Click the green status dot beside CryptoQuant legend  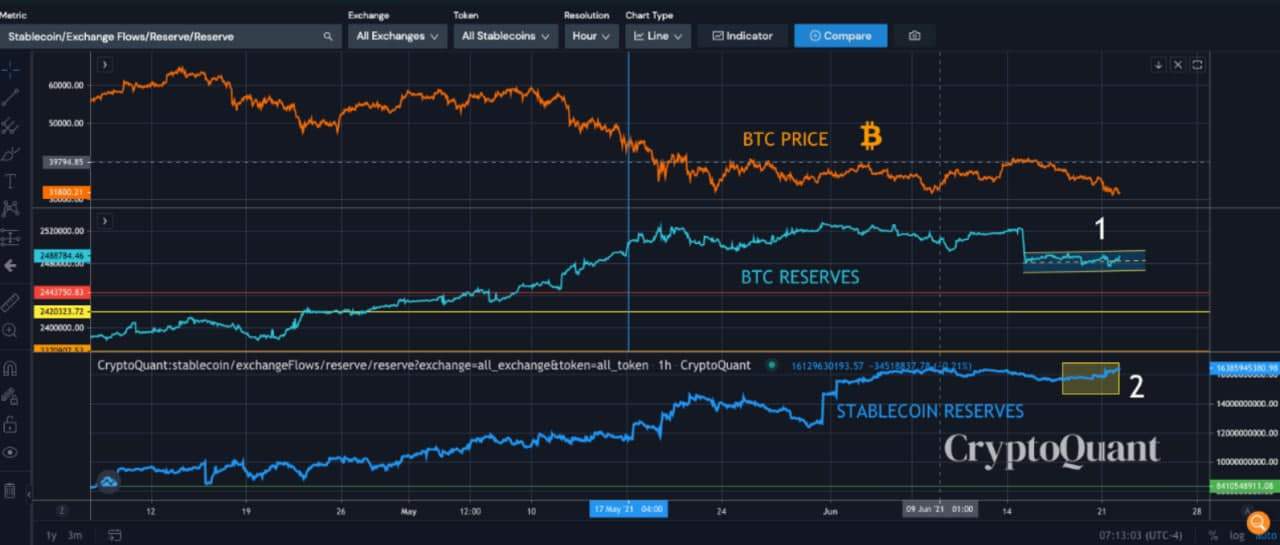(x=772, y=365)
